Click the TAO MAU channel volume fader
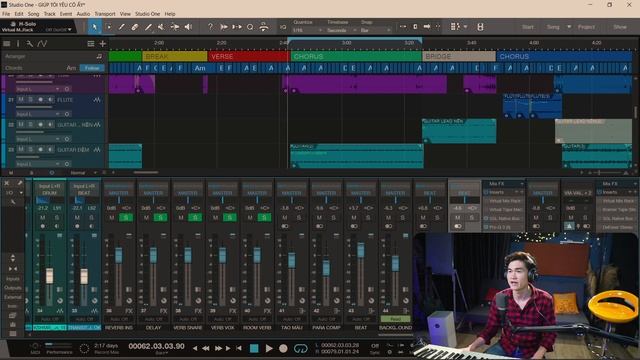 [291, 260]
